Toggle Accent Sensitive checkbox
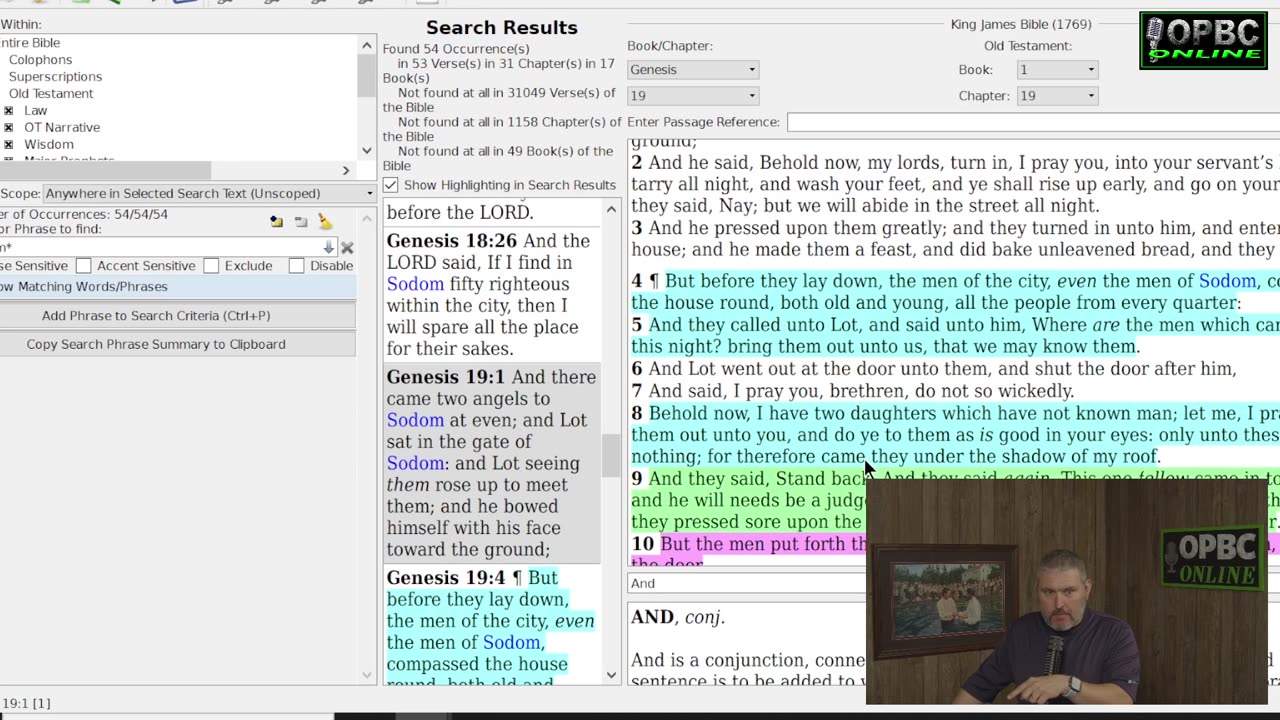The width and height of the screenshot is (1280, 720). tap(84, 265)
